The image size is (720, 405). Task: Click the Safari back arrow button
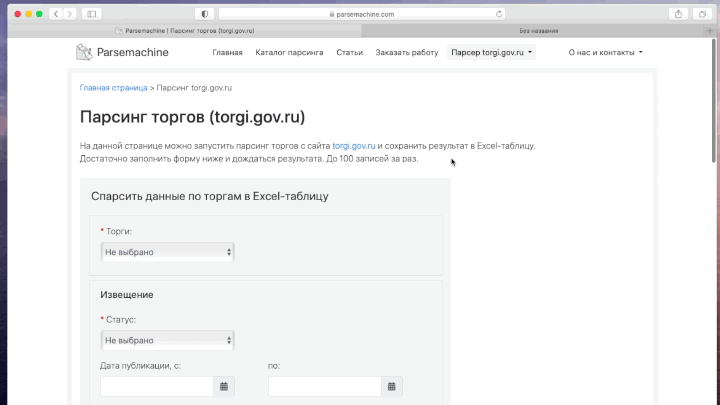pos(55,14)
